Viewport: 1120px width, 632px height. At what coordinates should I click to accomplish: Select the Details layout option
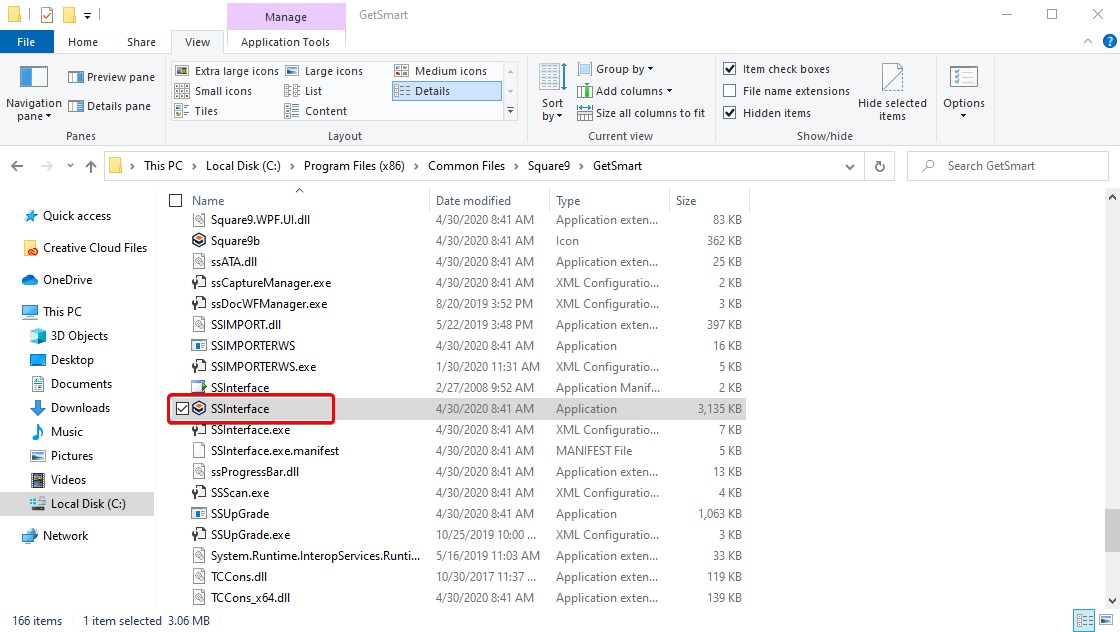pos(432,91)
